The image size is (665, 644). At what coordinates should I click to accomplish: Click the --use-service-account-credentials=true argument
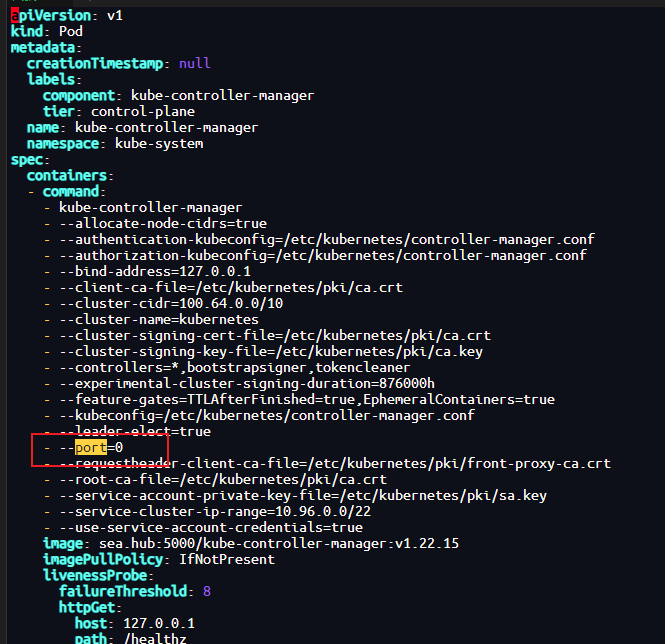pos(211,527)
